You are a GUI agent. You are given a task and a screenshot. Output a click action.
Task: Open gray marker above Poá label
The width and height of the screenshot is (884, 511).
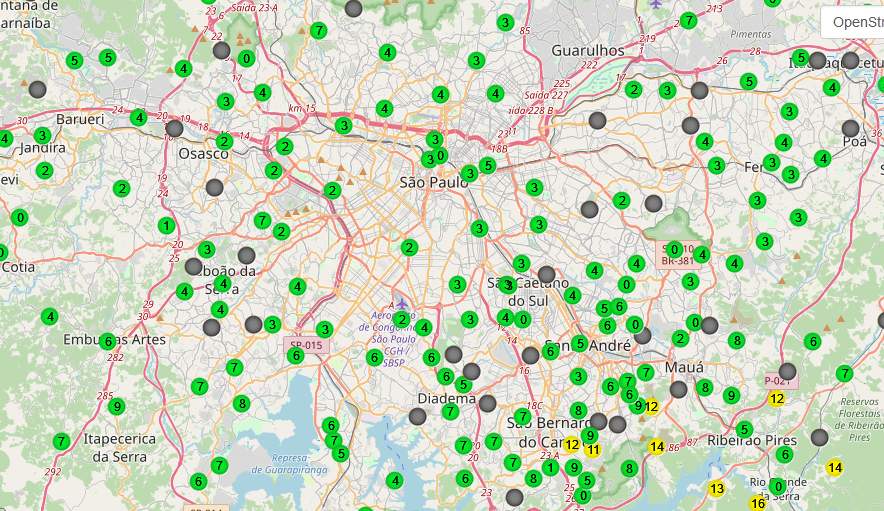click(851, 129)
